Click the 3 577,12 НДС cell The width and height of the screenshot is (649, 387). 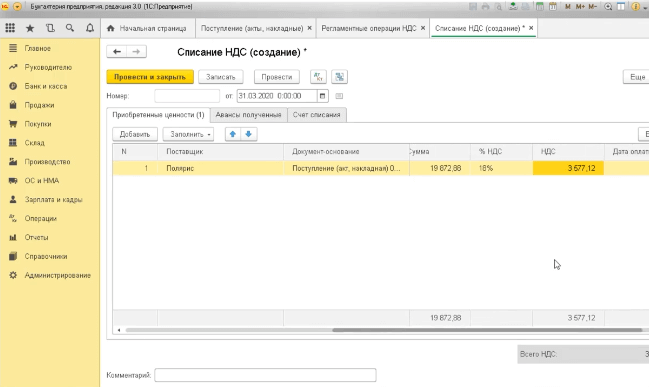pos(568,168)
